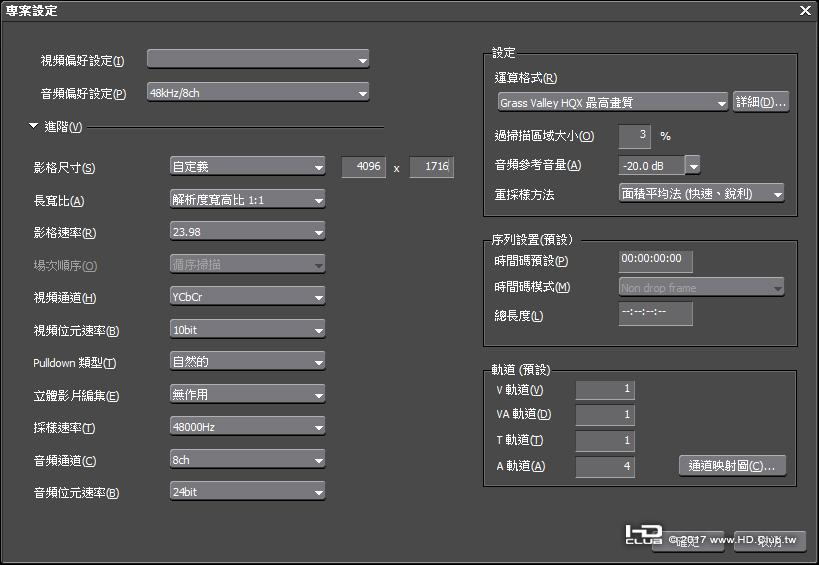
Task: Open the 音頻參考音量 dropdown arrow
Action: click(x=693, y=166)
